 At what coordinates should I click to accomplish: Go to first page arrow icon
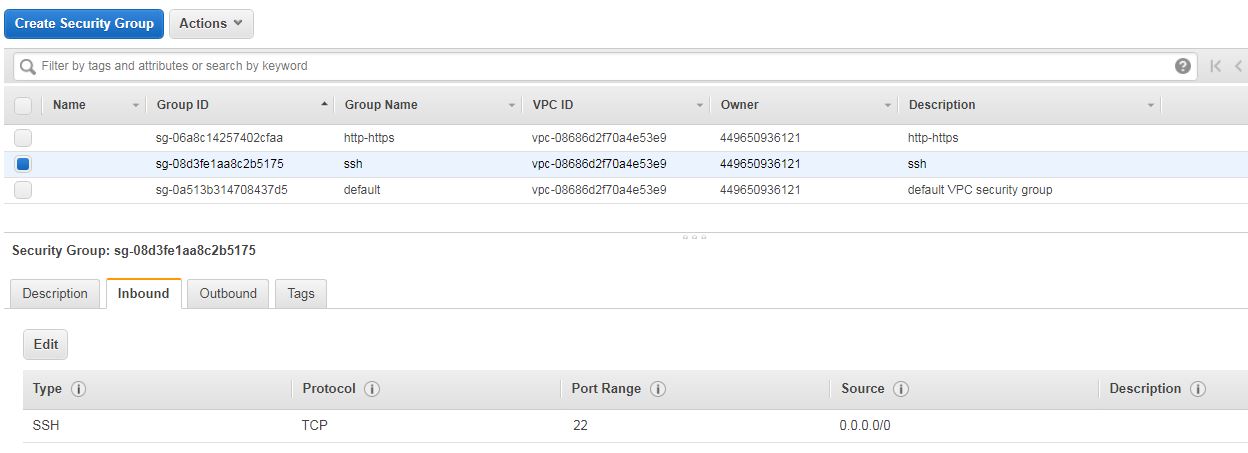1215,66
